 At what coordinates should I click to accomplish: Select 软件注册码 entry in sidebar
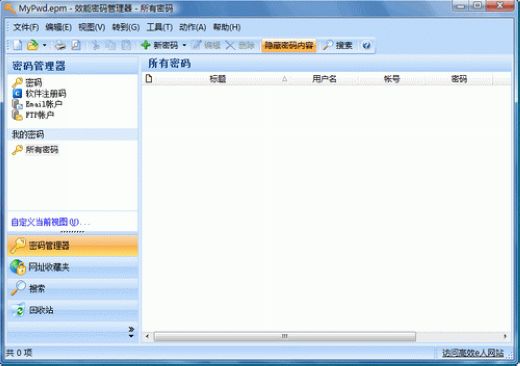tap(39, 93)
